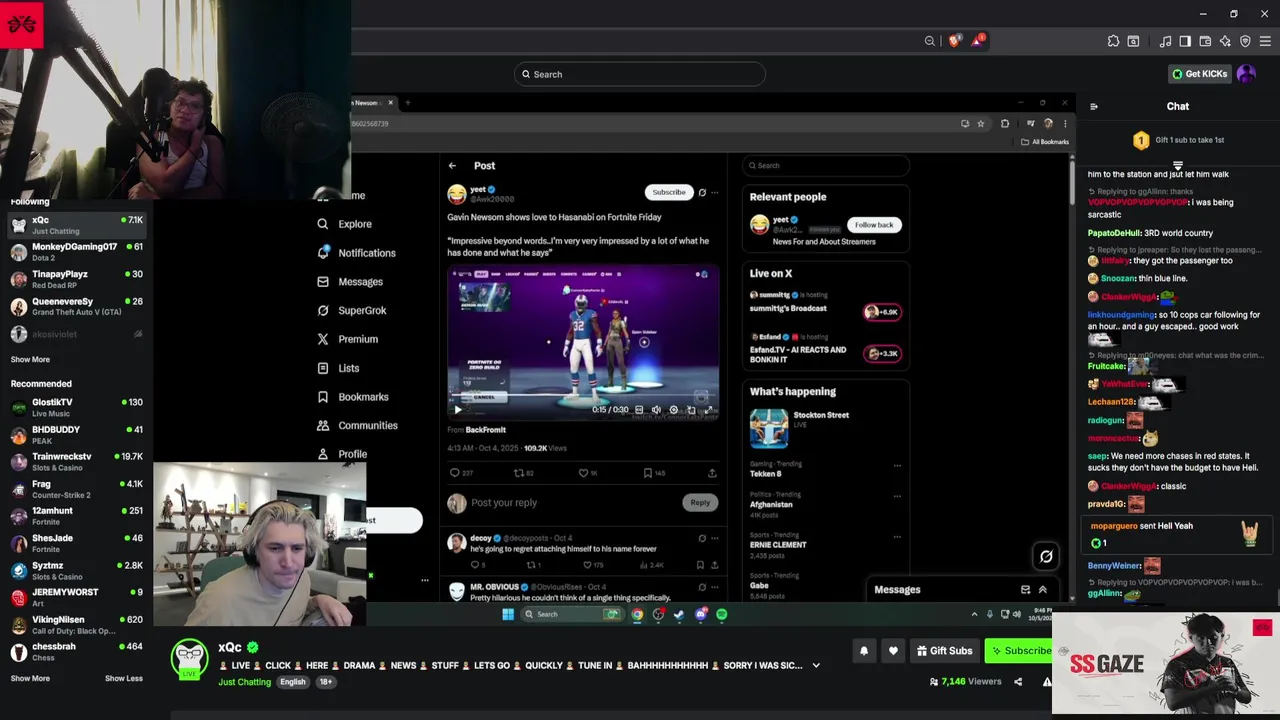This screenshot has width=1280, height=720.
Task: Click Reply button beside Post your reply
Action: [x=700, y=502]
